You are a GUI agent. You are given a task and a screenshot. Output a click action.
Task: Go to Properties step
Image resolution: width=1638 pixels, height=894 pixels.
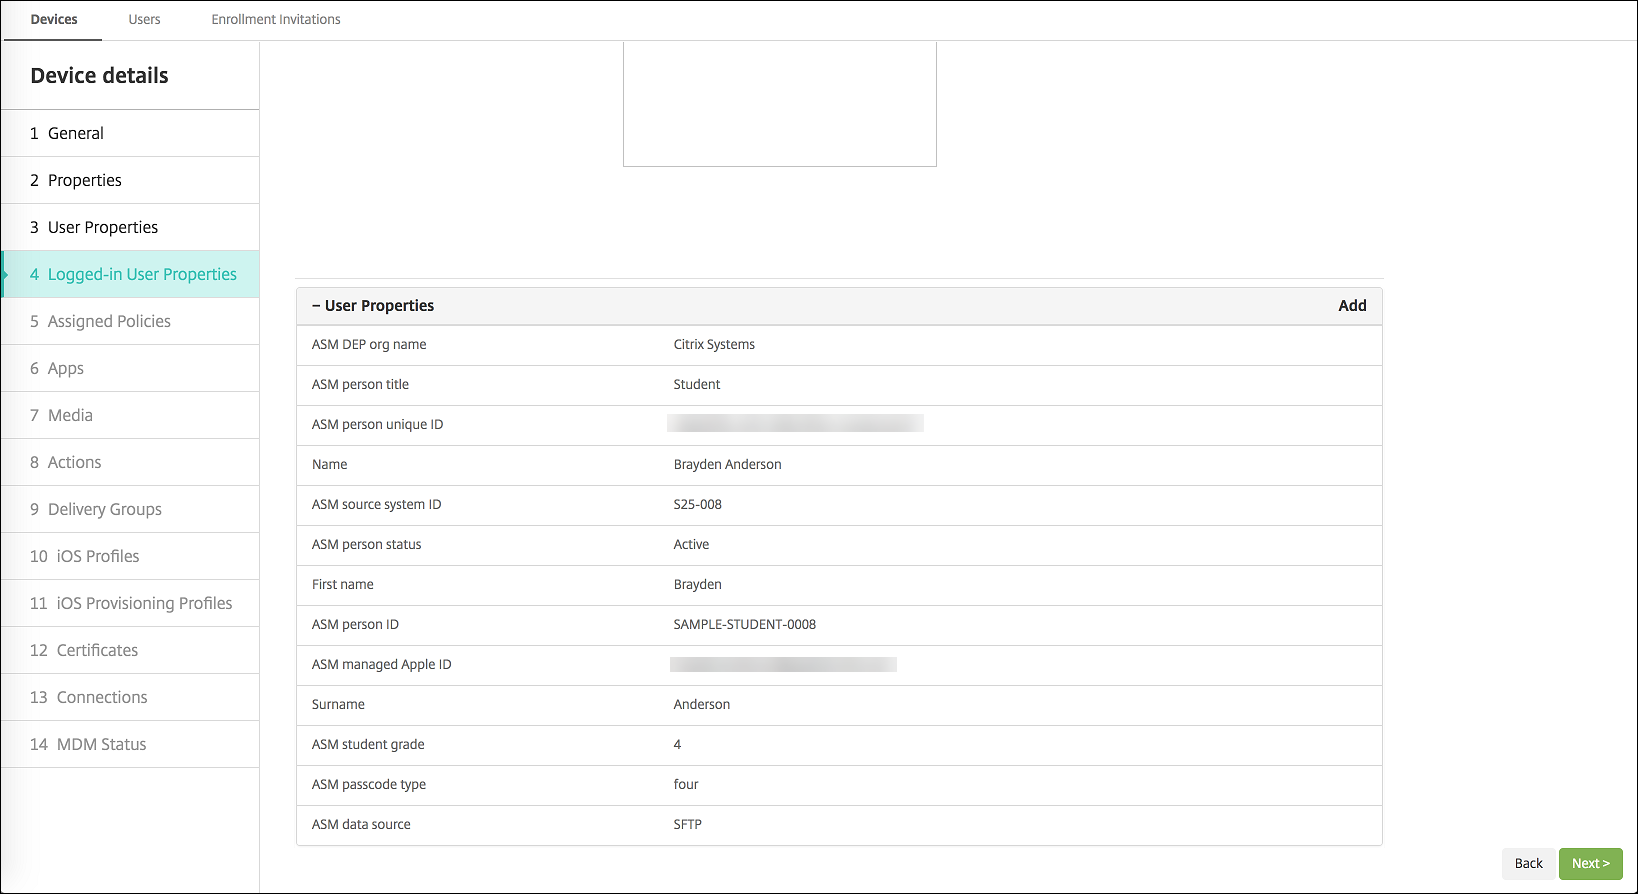click(85, 180)
